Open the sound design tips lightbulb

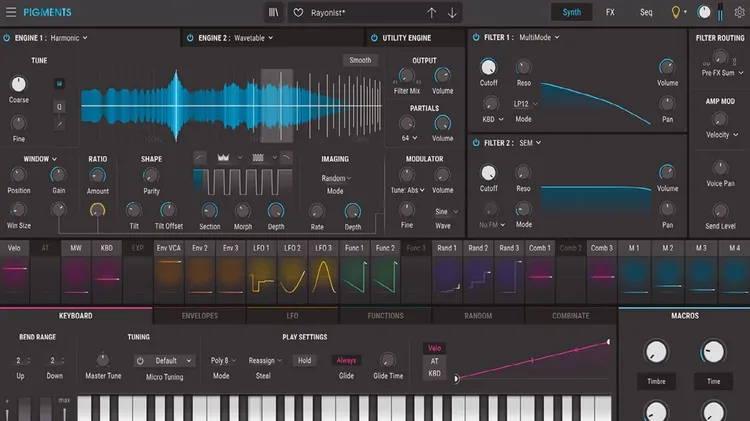675,12
